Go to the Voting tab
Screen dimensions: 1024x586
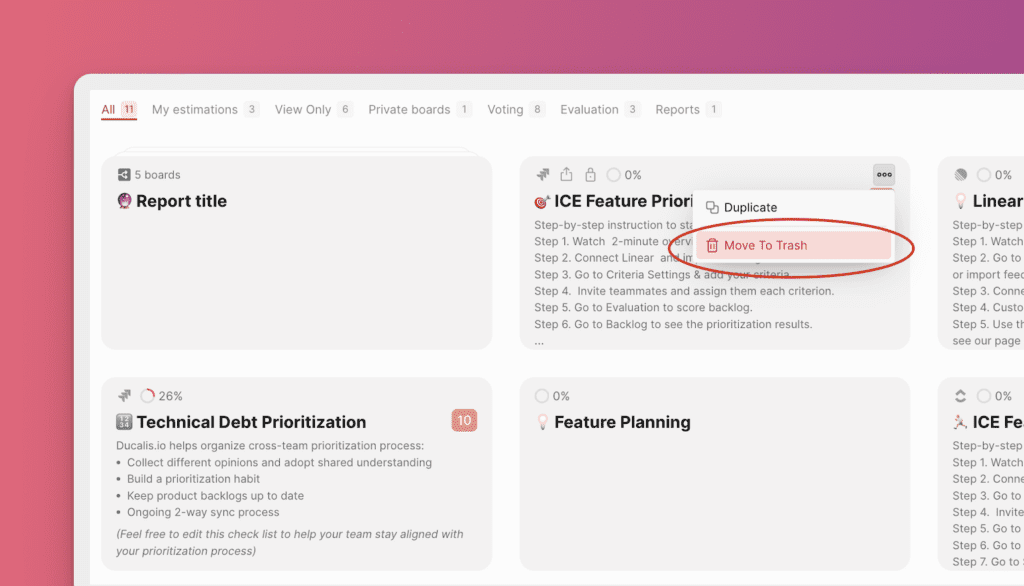(x=505, y=110)
